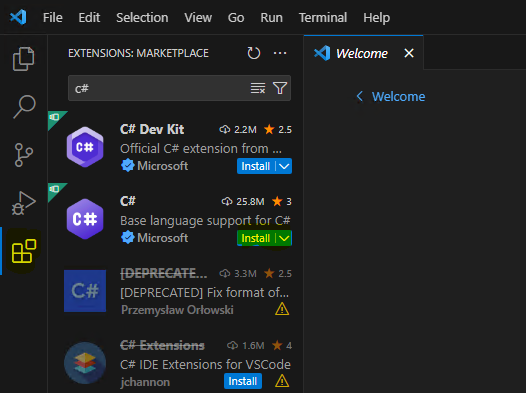Open the Selection menu

tap(142, 17)
